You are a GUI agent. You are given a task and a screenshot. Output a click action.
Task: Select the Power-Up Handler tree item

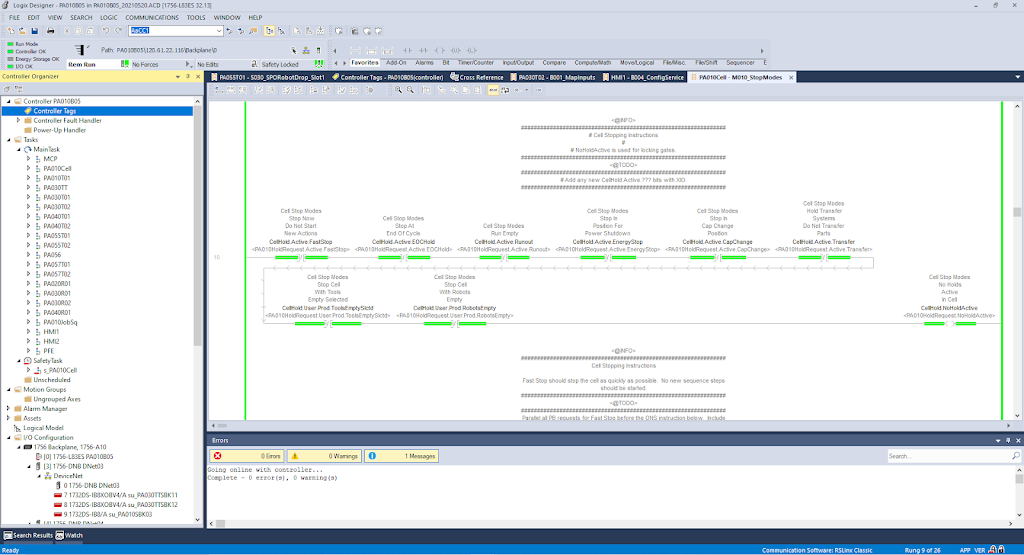tap(60, 130)
